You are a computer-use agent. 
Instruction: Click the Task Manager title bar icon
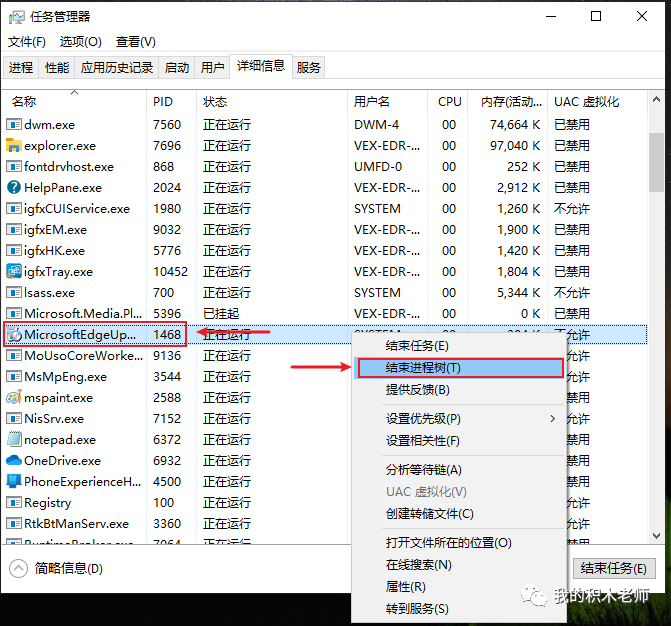coord(16,17)
